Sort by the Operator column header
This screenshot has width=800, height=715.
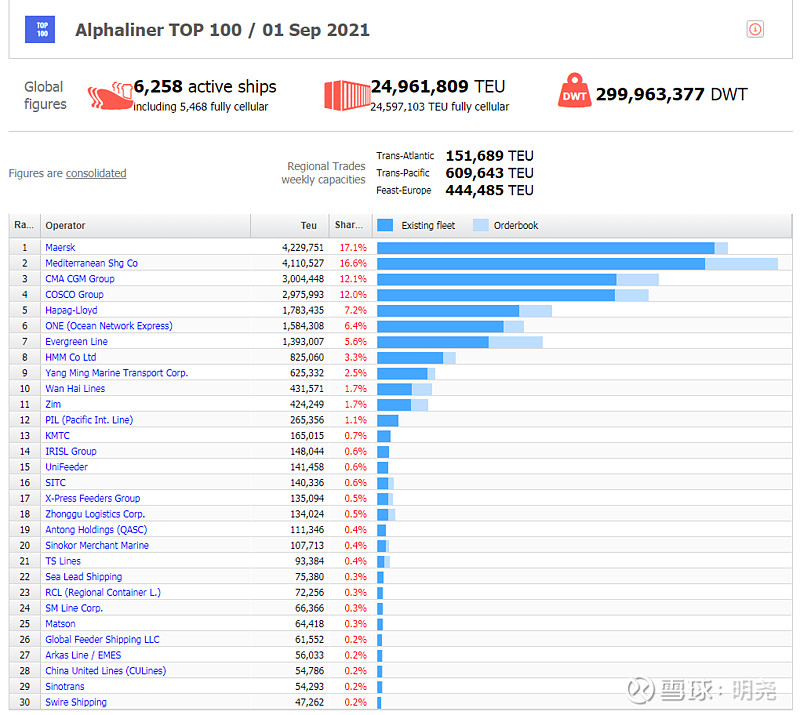[x=145, y=225]
